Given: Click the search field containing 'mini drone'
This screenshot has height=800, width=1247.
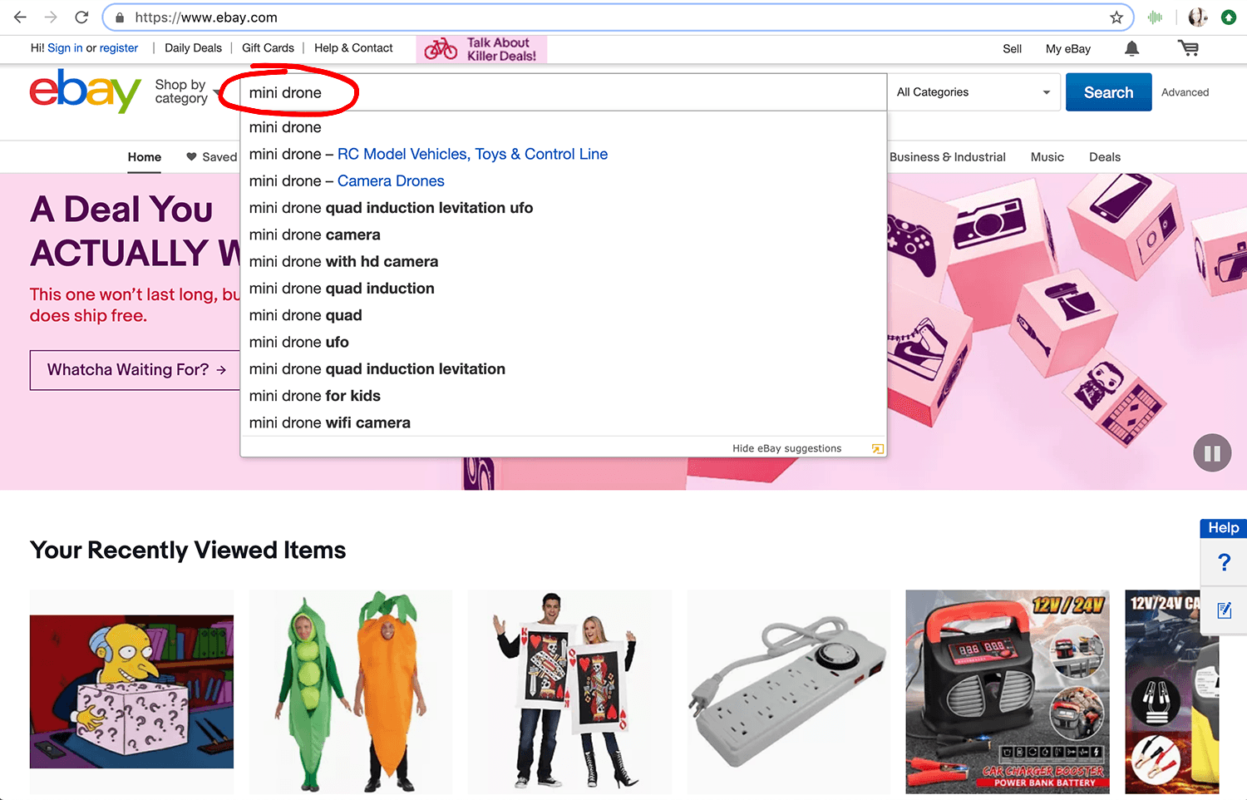Looking at the screenshot, I should [563, 92].
